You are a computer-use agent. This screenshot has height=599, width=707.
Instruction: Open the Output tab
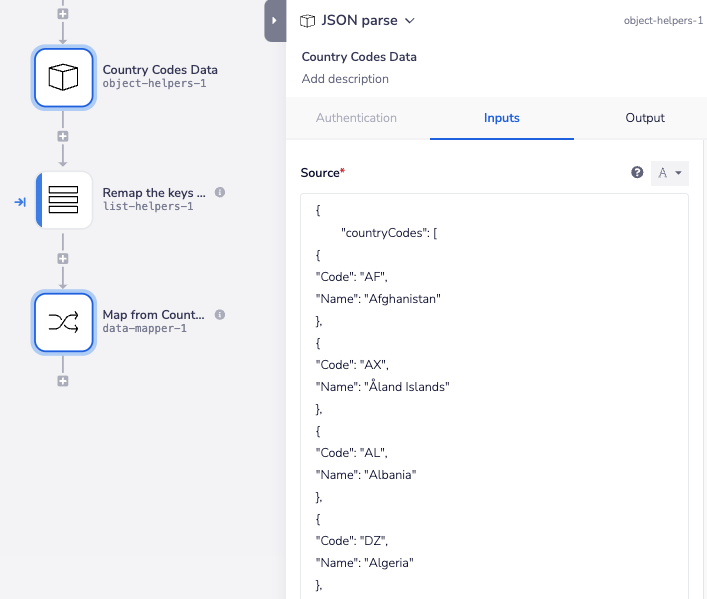pos(645,118)
